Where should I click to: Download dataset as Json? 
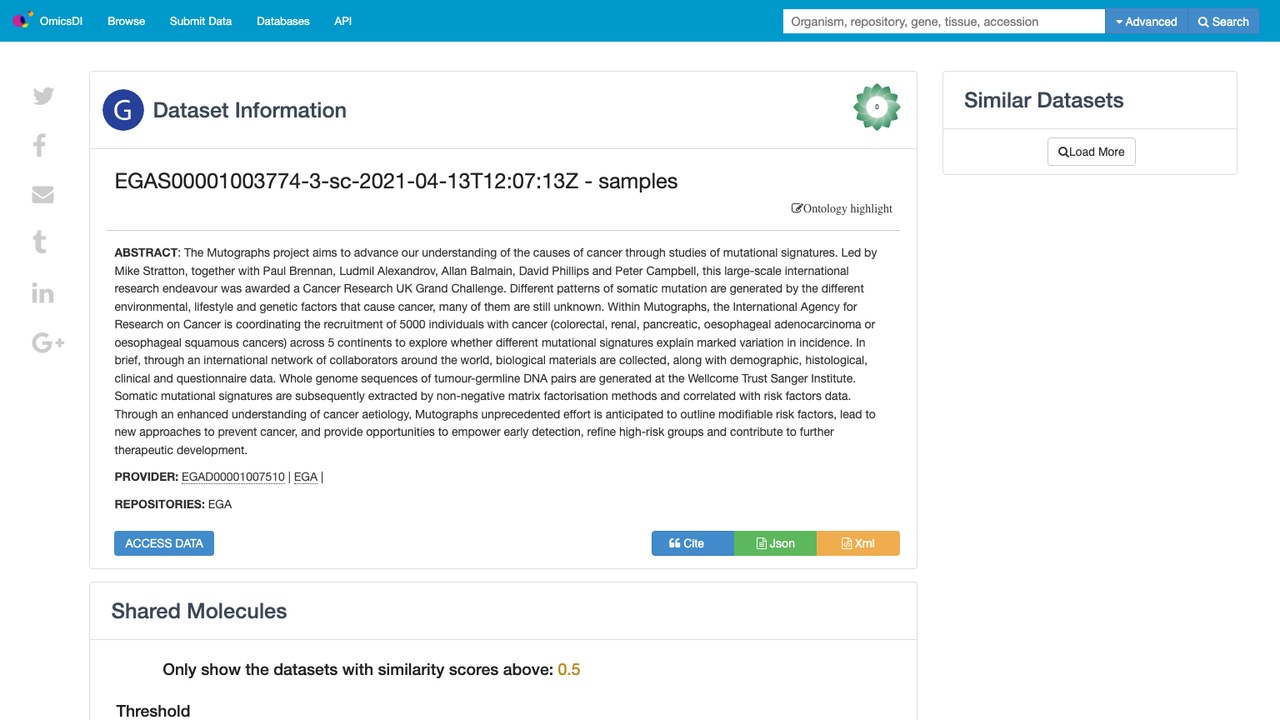[775, 543]
